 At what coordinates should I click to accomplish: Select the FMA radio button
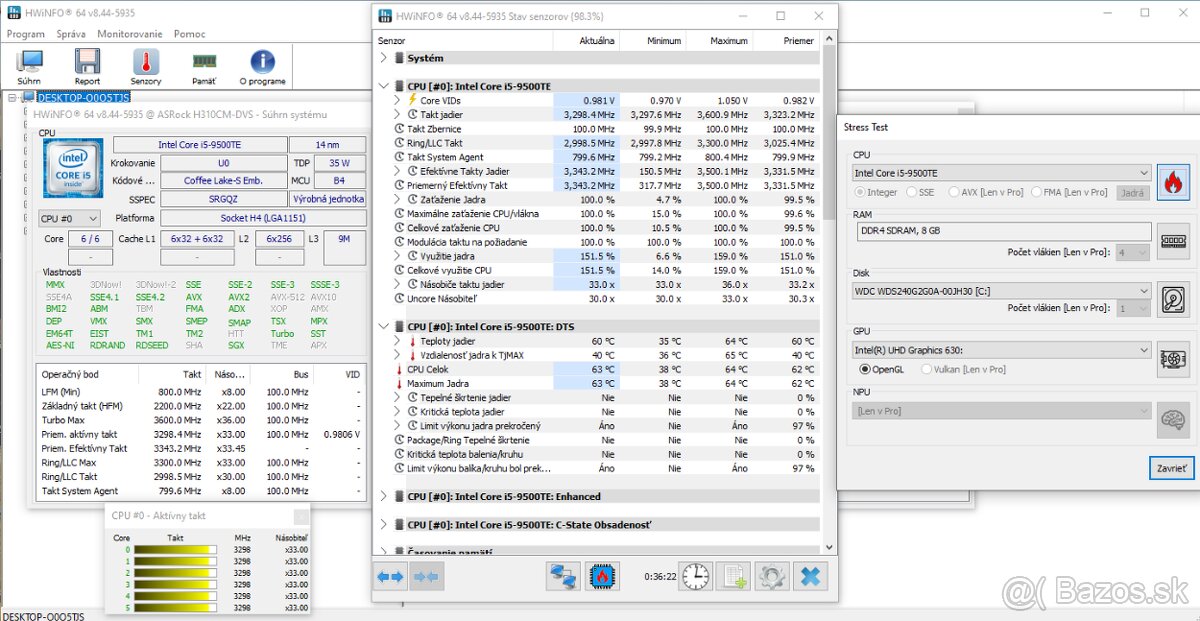point(1037,192)
